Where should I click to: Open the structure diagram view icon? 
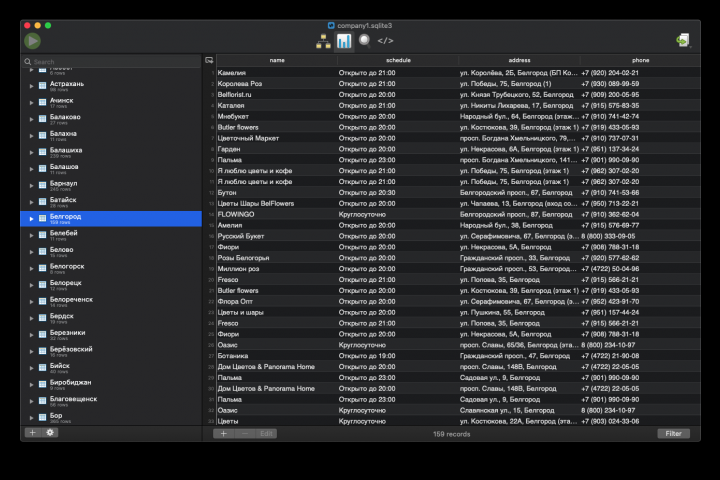pos(323,41)
